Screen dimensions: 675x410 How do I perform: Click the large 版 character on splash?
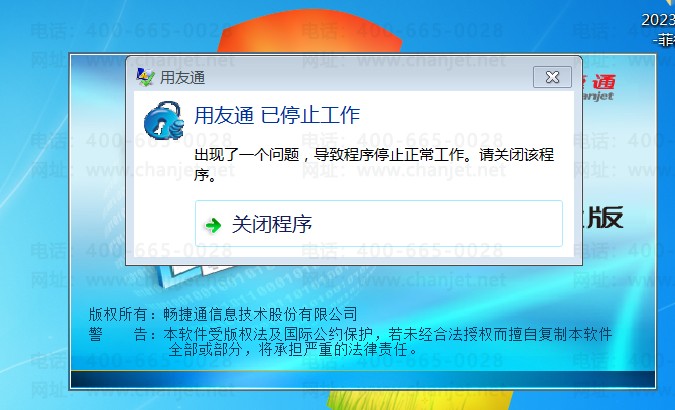[x=605, y=217]
